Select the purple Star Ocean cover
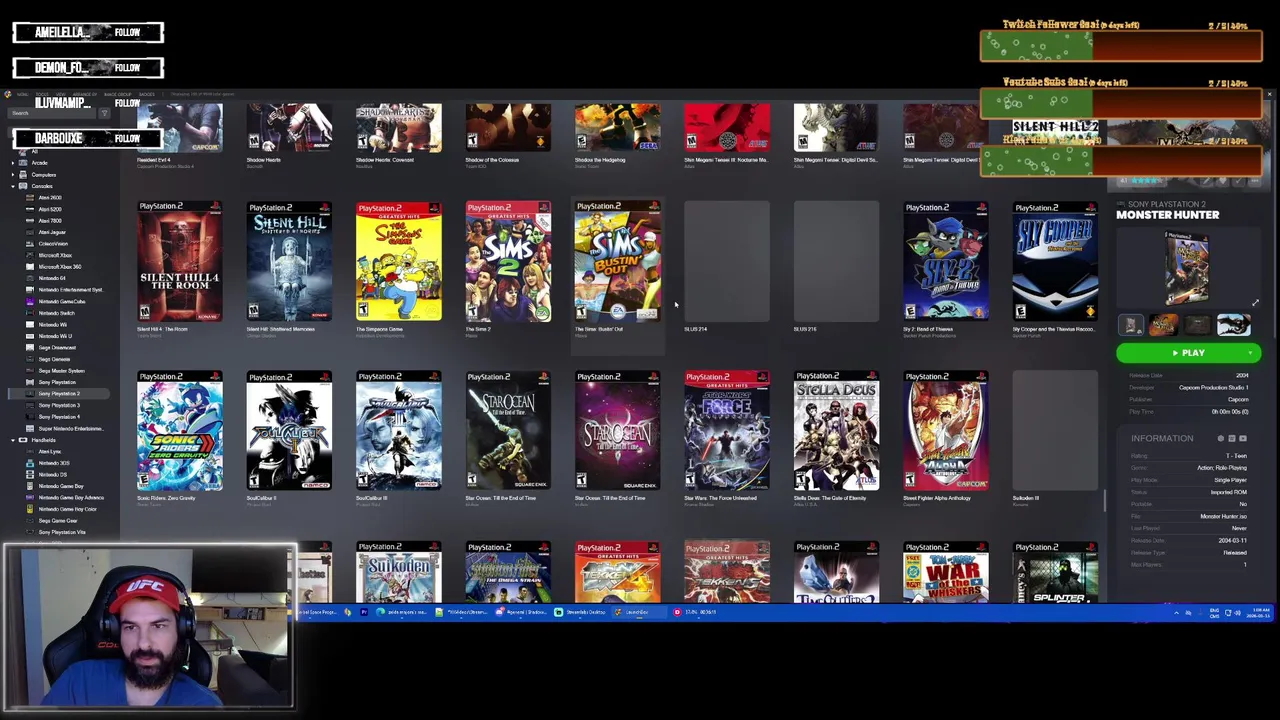The width and height of the screenshot is (1280, 720). (617, 431)
